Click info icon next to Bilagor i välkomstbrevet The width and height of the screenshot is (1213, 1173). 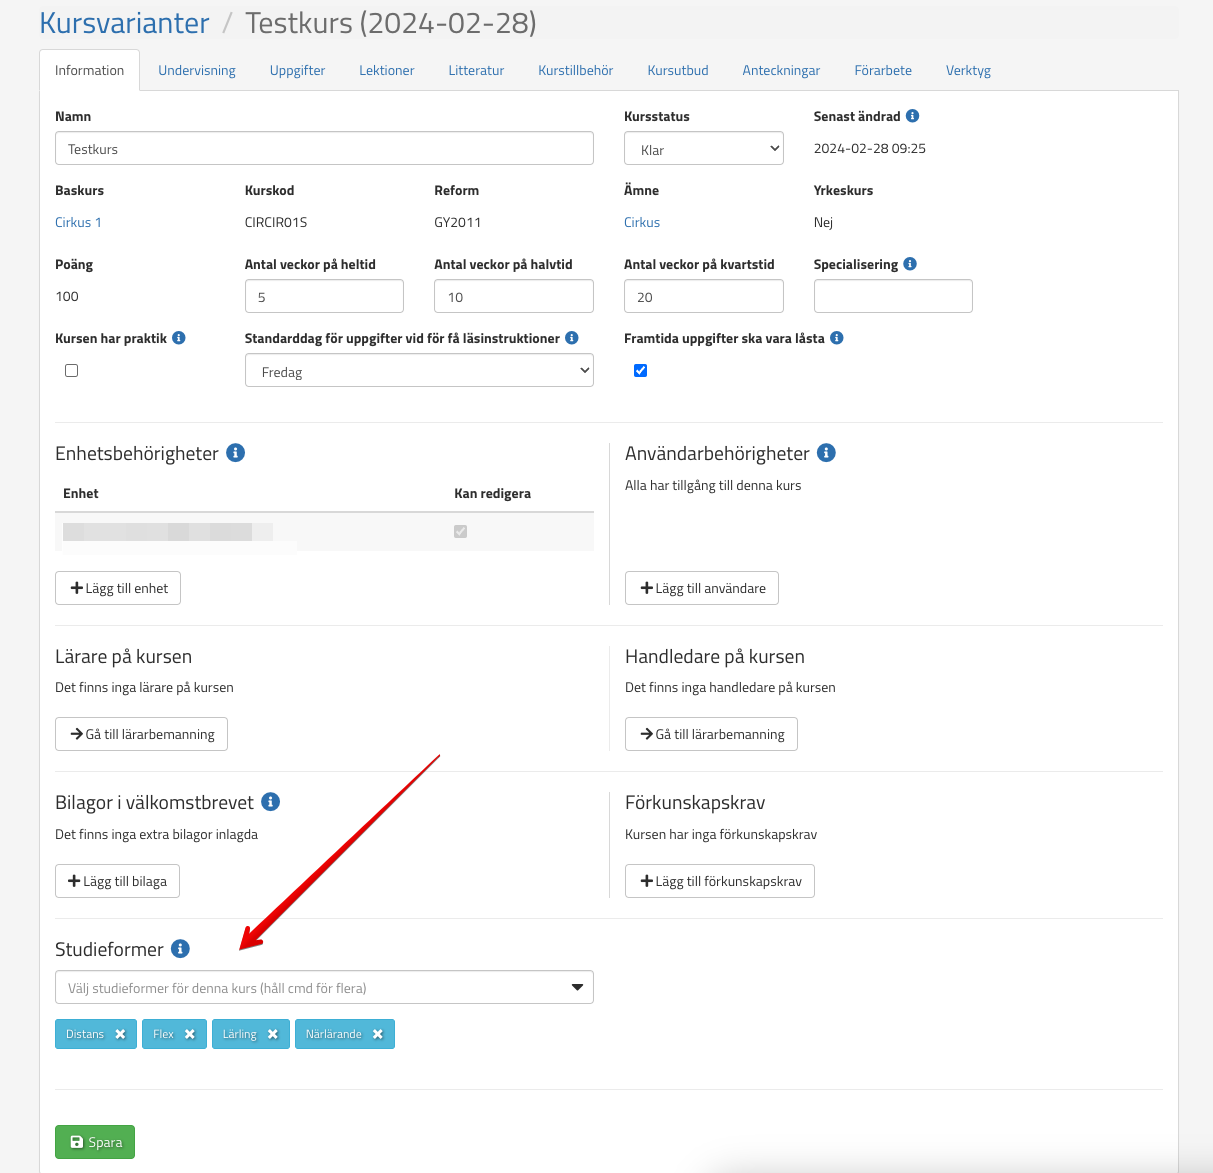click(x=270, y=802)
